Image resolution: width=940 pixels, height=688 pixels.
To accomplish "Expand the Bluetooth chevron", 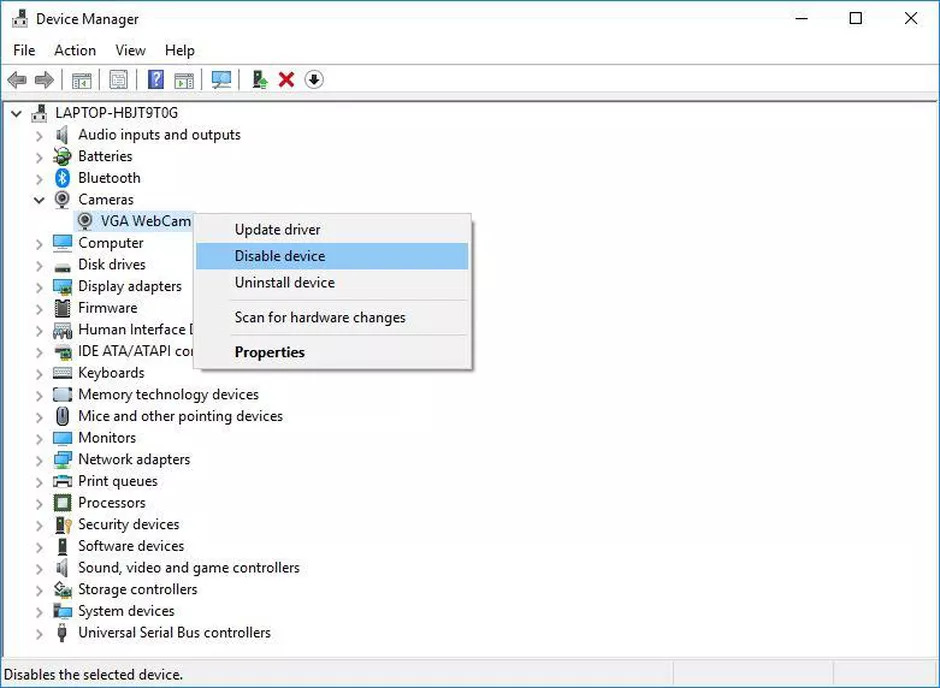I will [x=39, y=179].
